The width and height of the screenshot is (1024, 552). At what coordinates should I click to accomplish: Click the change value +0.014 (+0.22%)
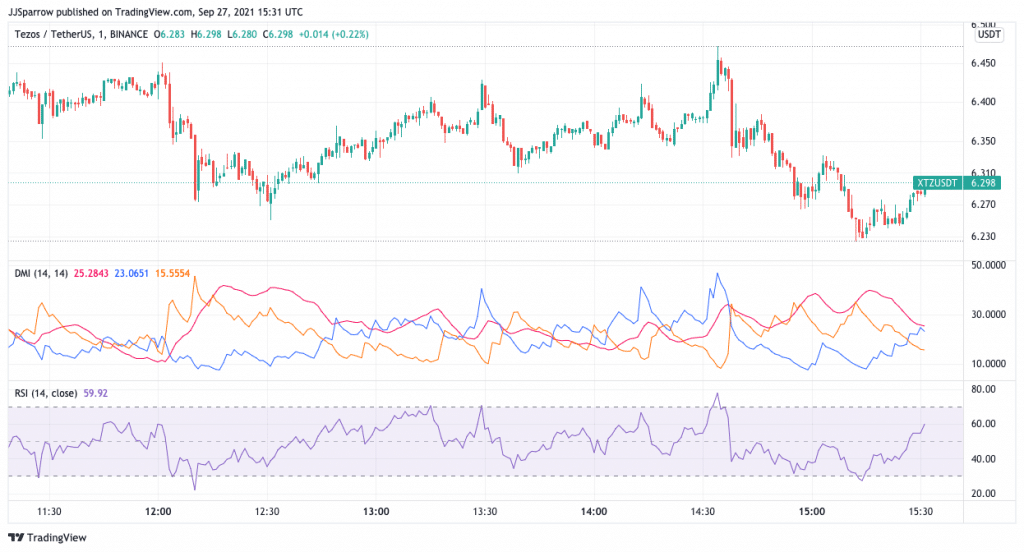click(334, 34)
